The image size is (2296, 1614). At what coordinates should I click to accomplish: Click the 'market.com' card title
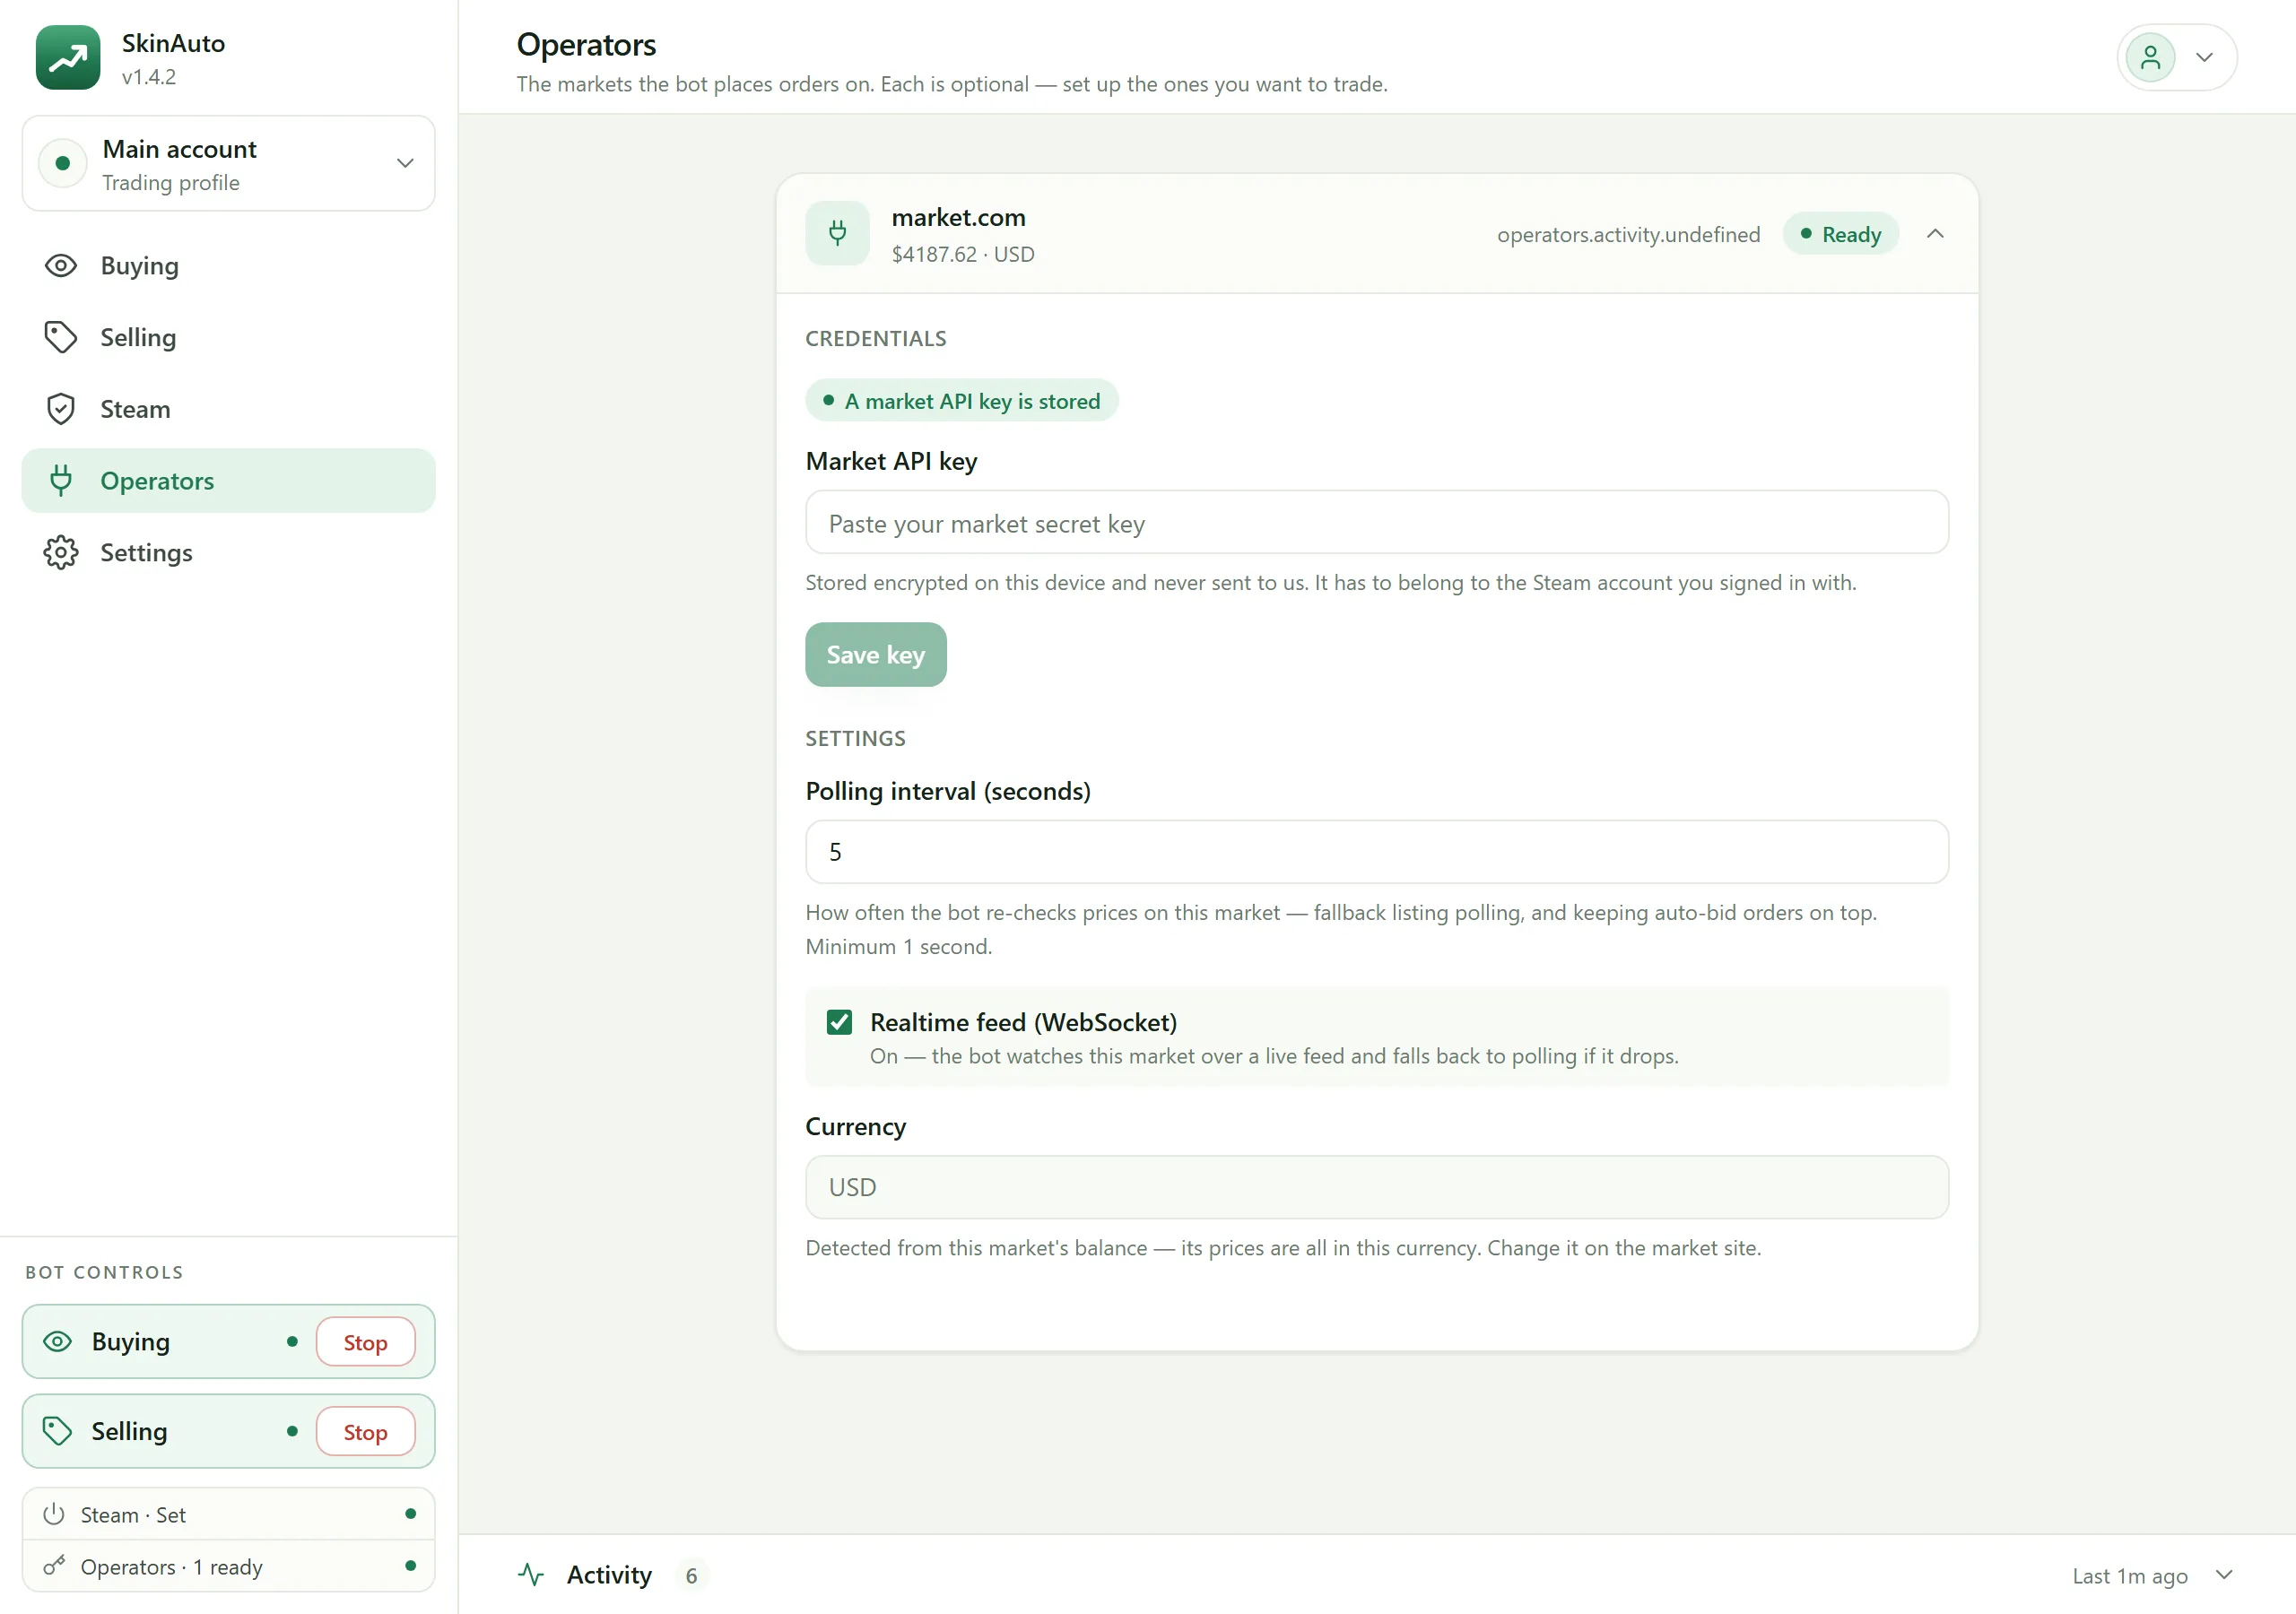point(958,217)
